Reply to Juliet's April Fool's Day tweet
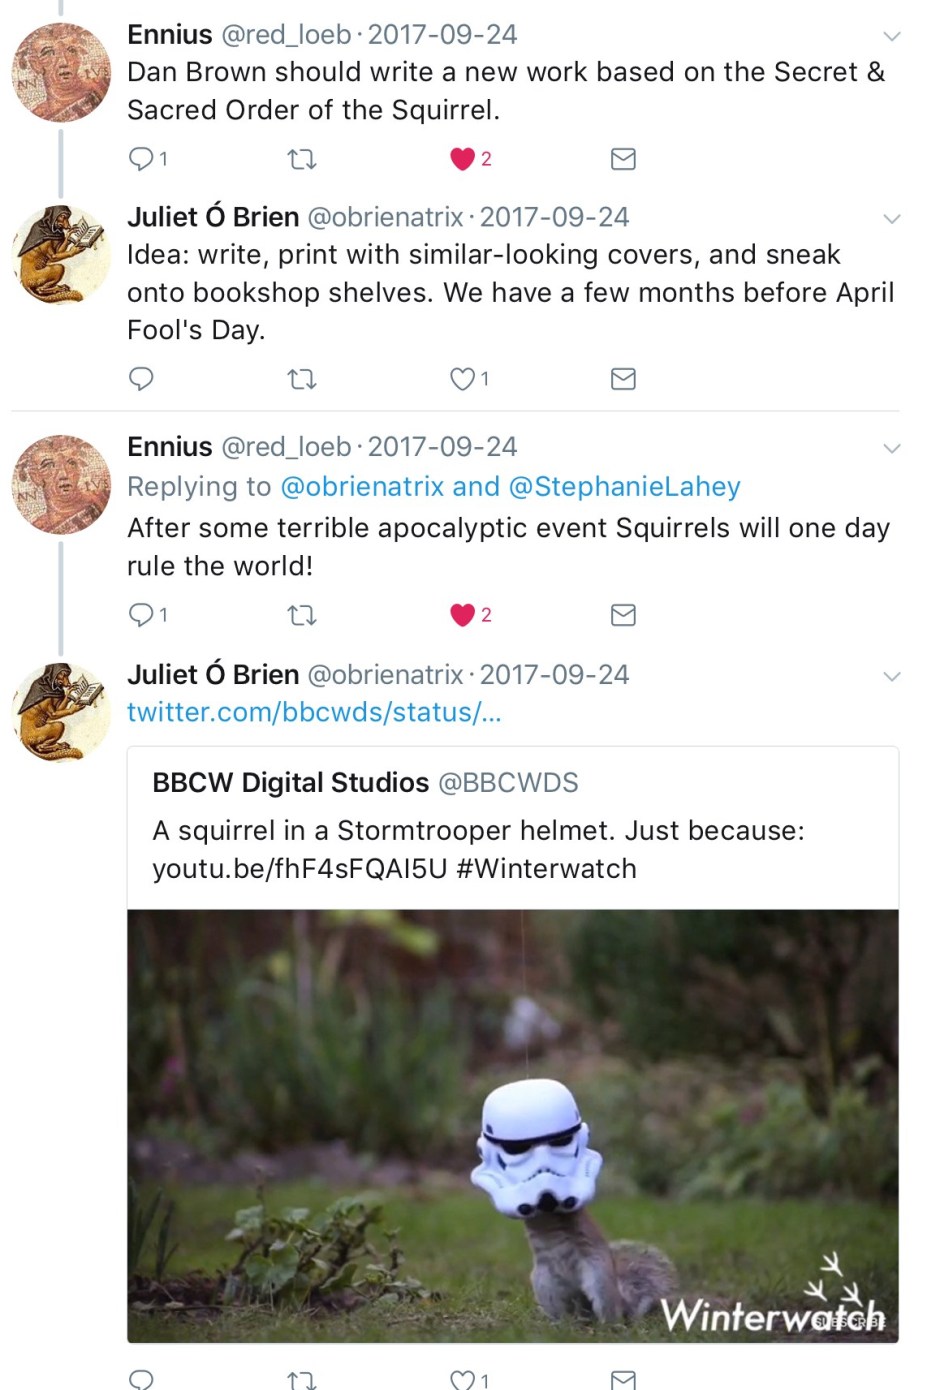This screenshot has height=1390, width=940. pyautogui.click(x=142, y=378)
